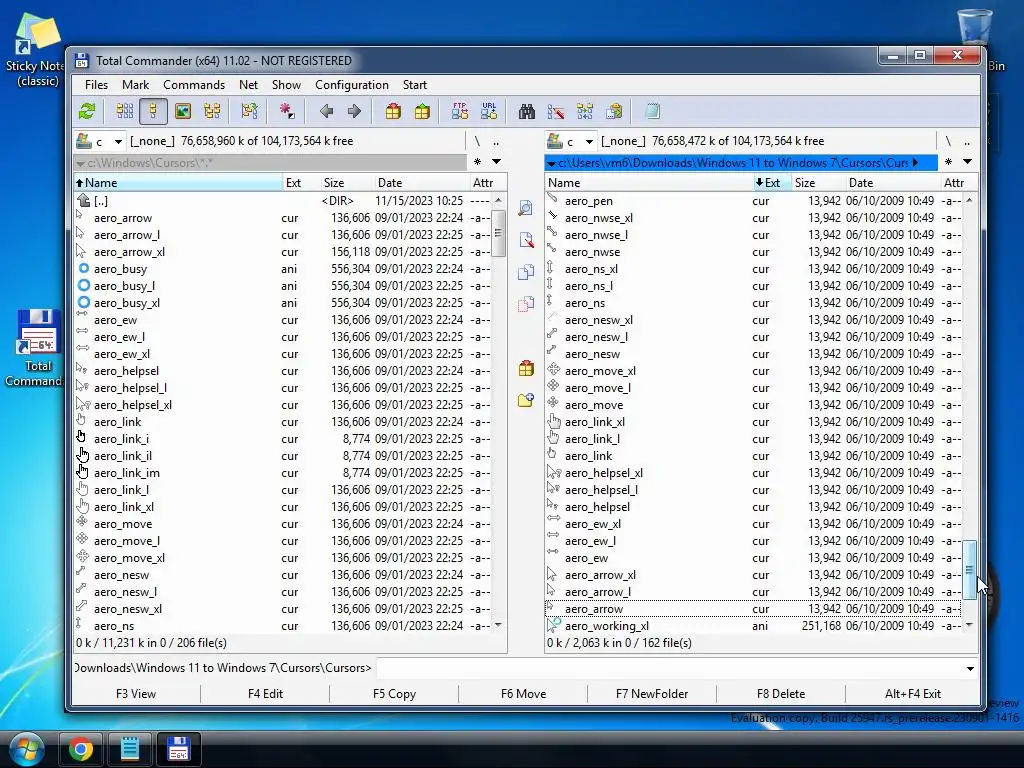Open the Start menu item in menu bar
This screenshot has width=1024, height=768.
click(x=414, y=85)
